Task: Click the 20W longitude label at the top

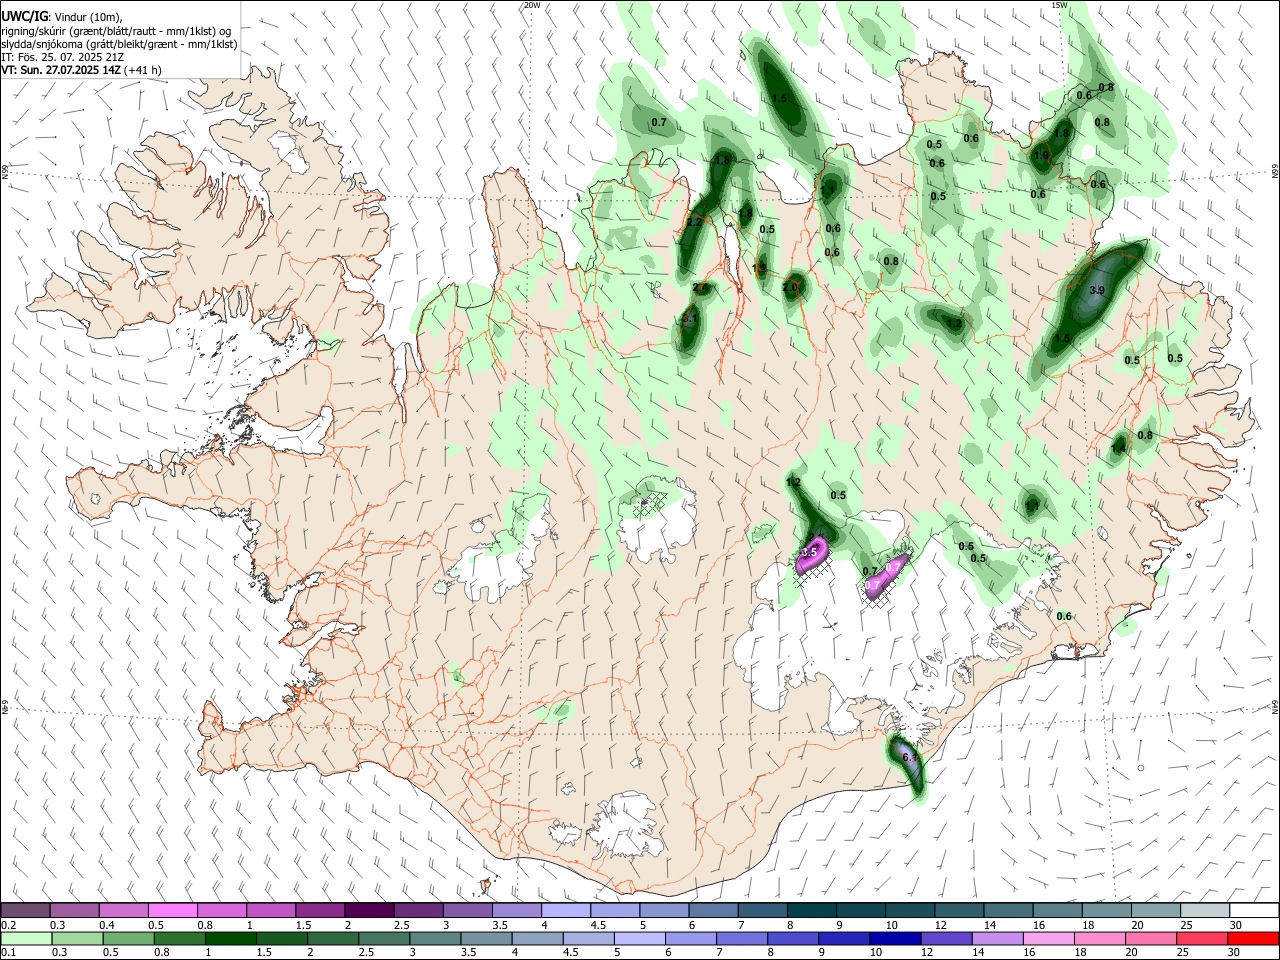Action: coord(532,5)
